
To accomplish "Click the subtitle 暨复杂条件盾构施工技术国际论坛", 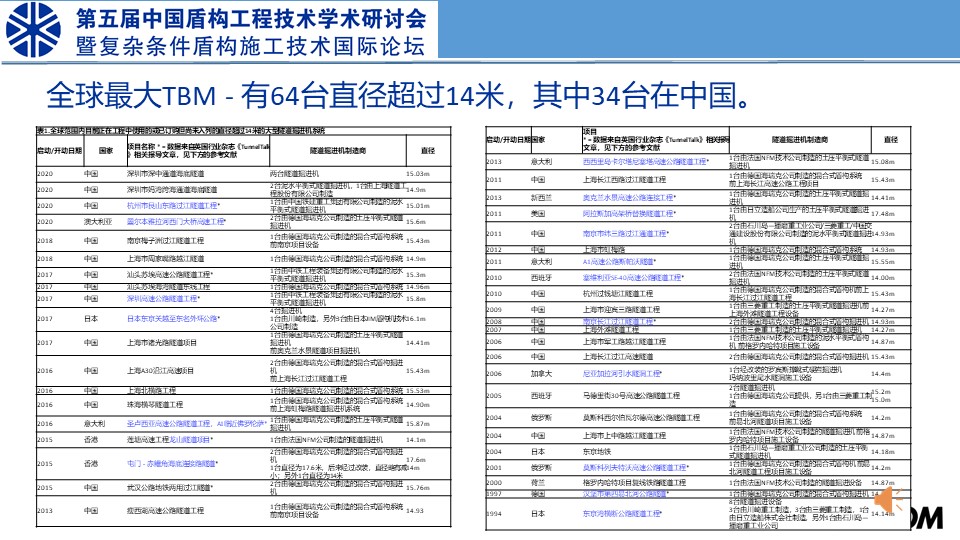I will [250, 46].
